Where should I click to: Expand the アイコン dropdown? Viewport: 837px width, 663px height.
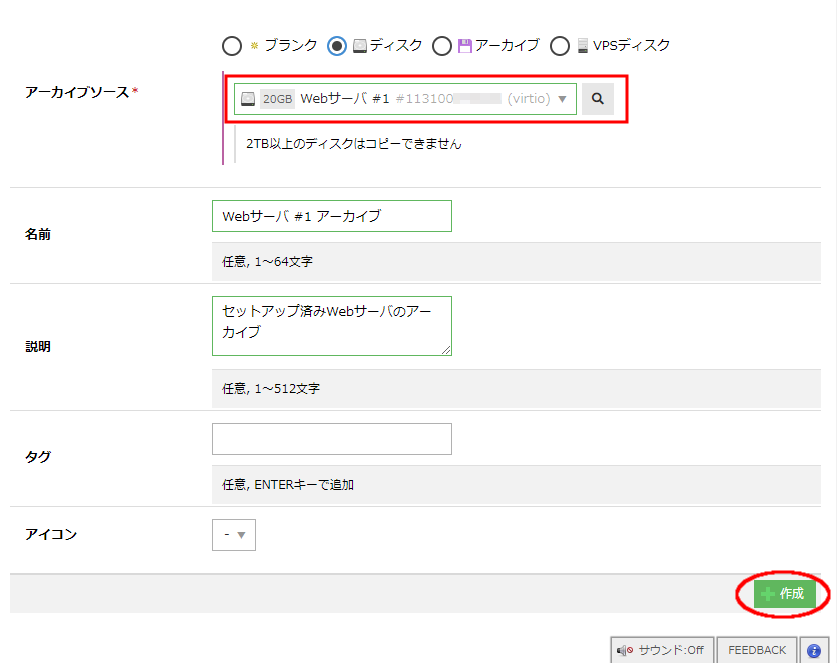pos(234,535)
